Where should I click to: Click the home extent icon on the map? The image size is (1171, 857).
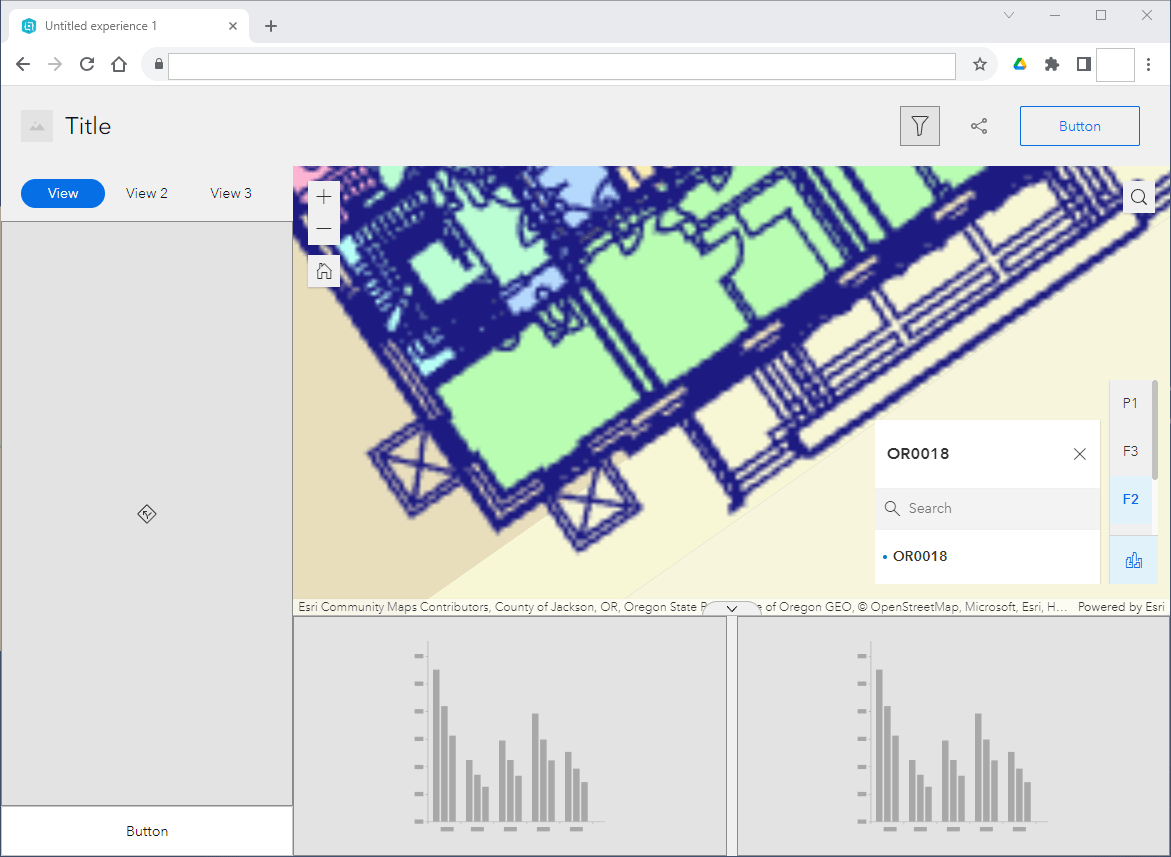click(x=323, y=270)
